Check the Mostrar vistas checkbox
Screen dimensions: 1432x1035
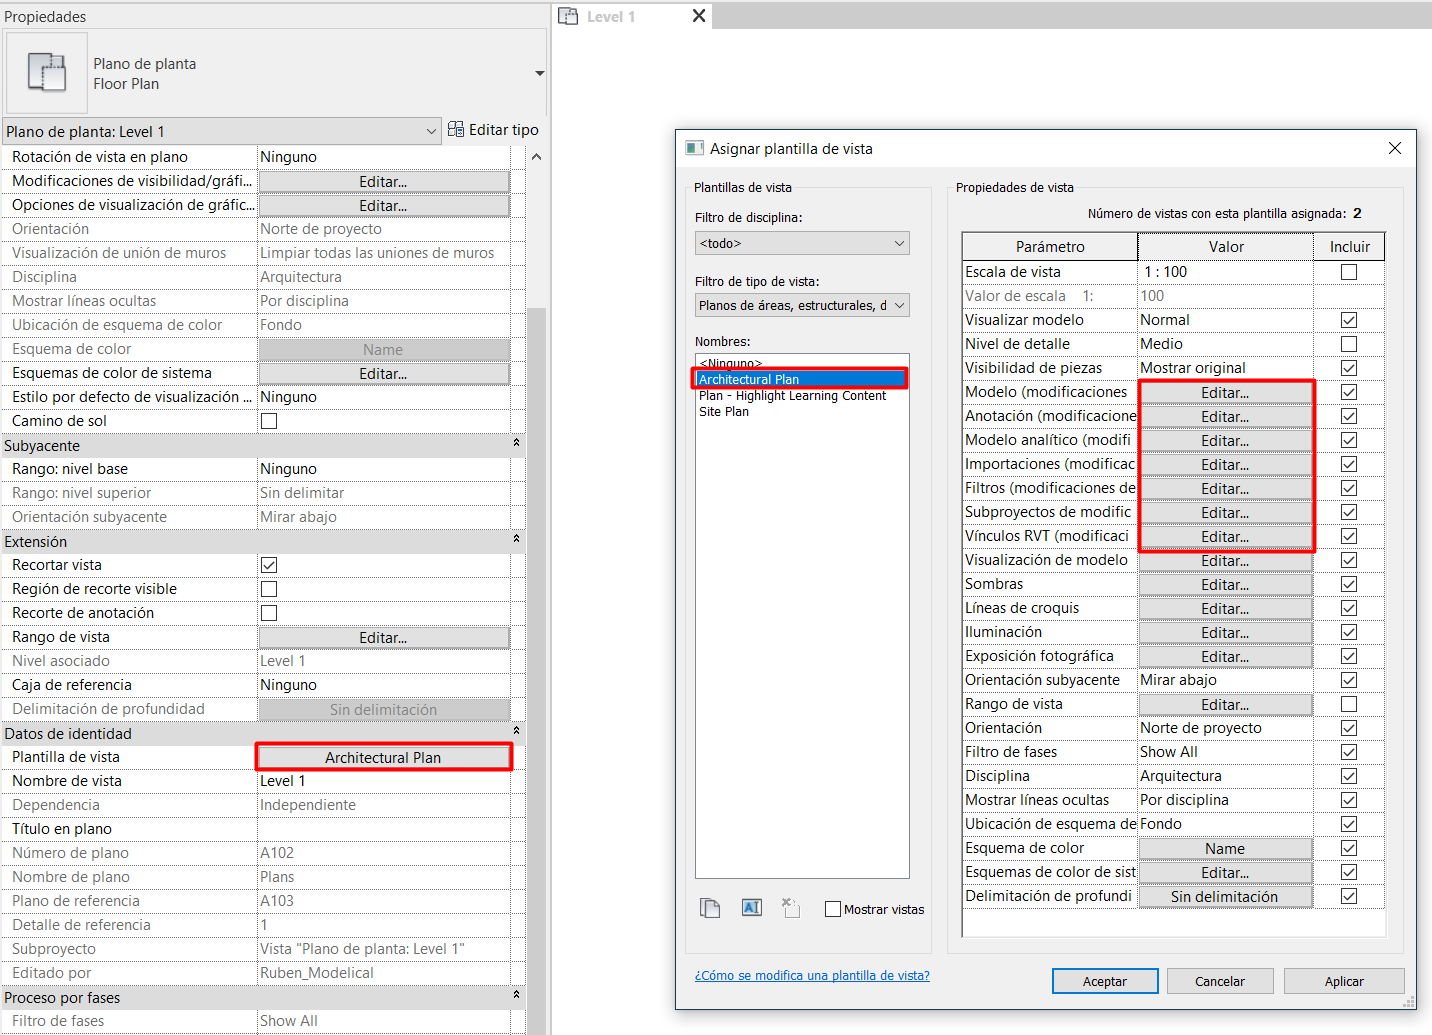832,909
